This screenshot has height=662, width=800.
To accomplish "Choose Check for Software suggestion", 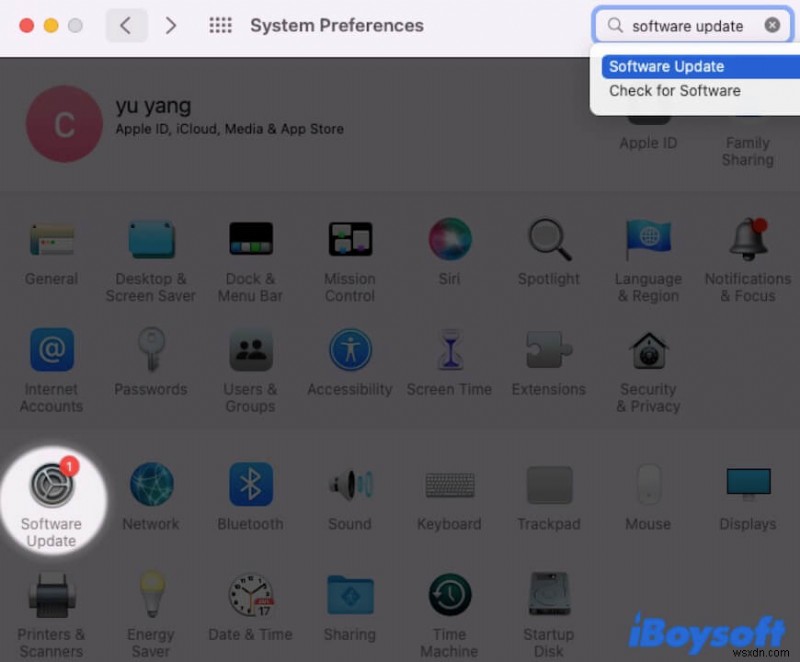I will tap(675, 90).
